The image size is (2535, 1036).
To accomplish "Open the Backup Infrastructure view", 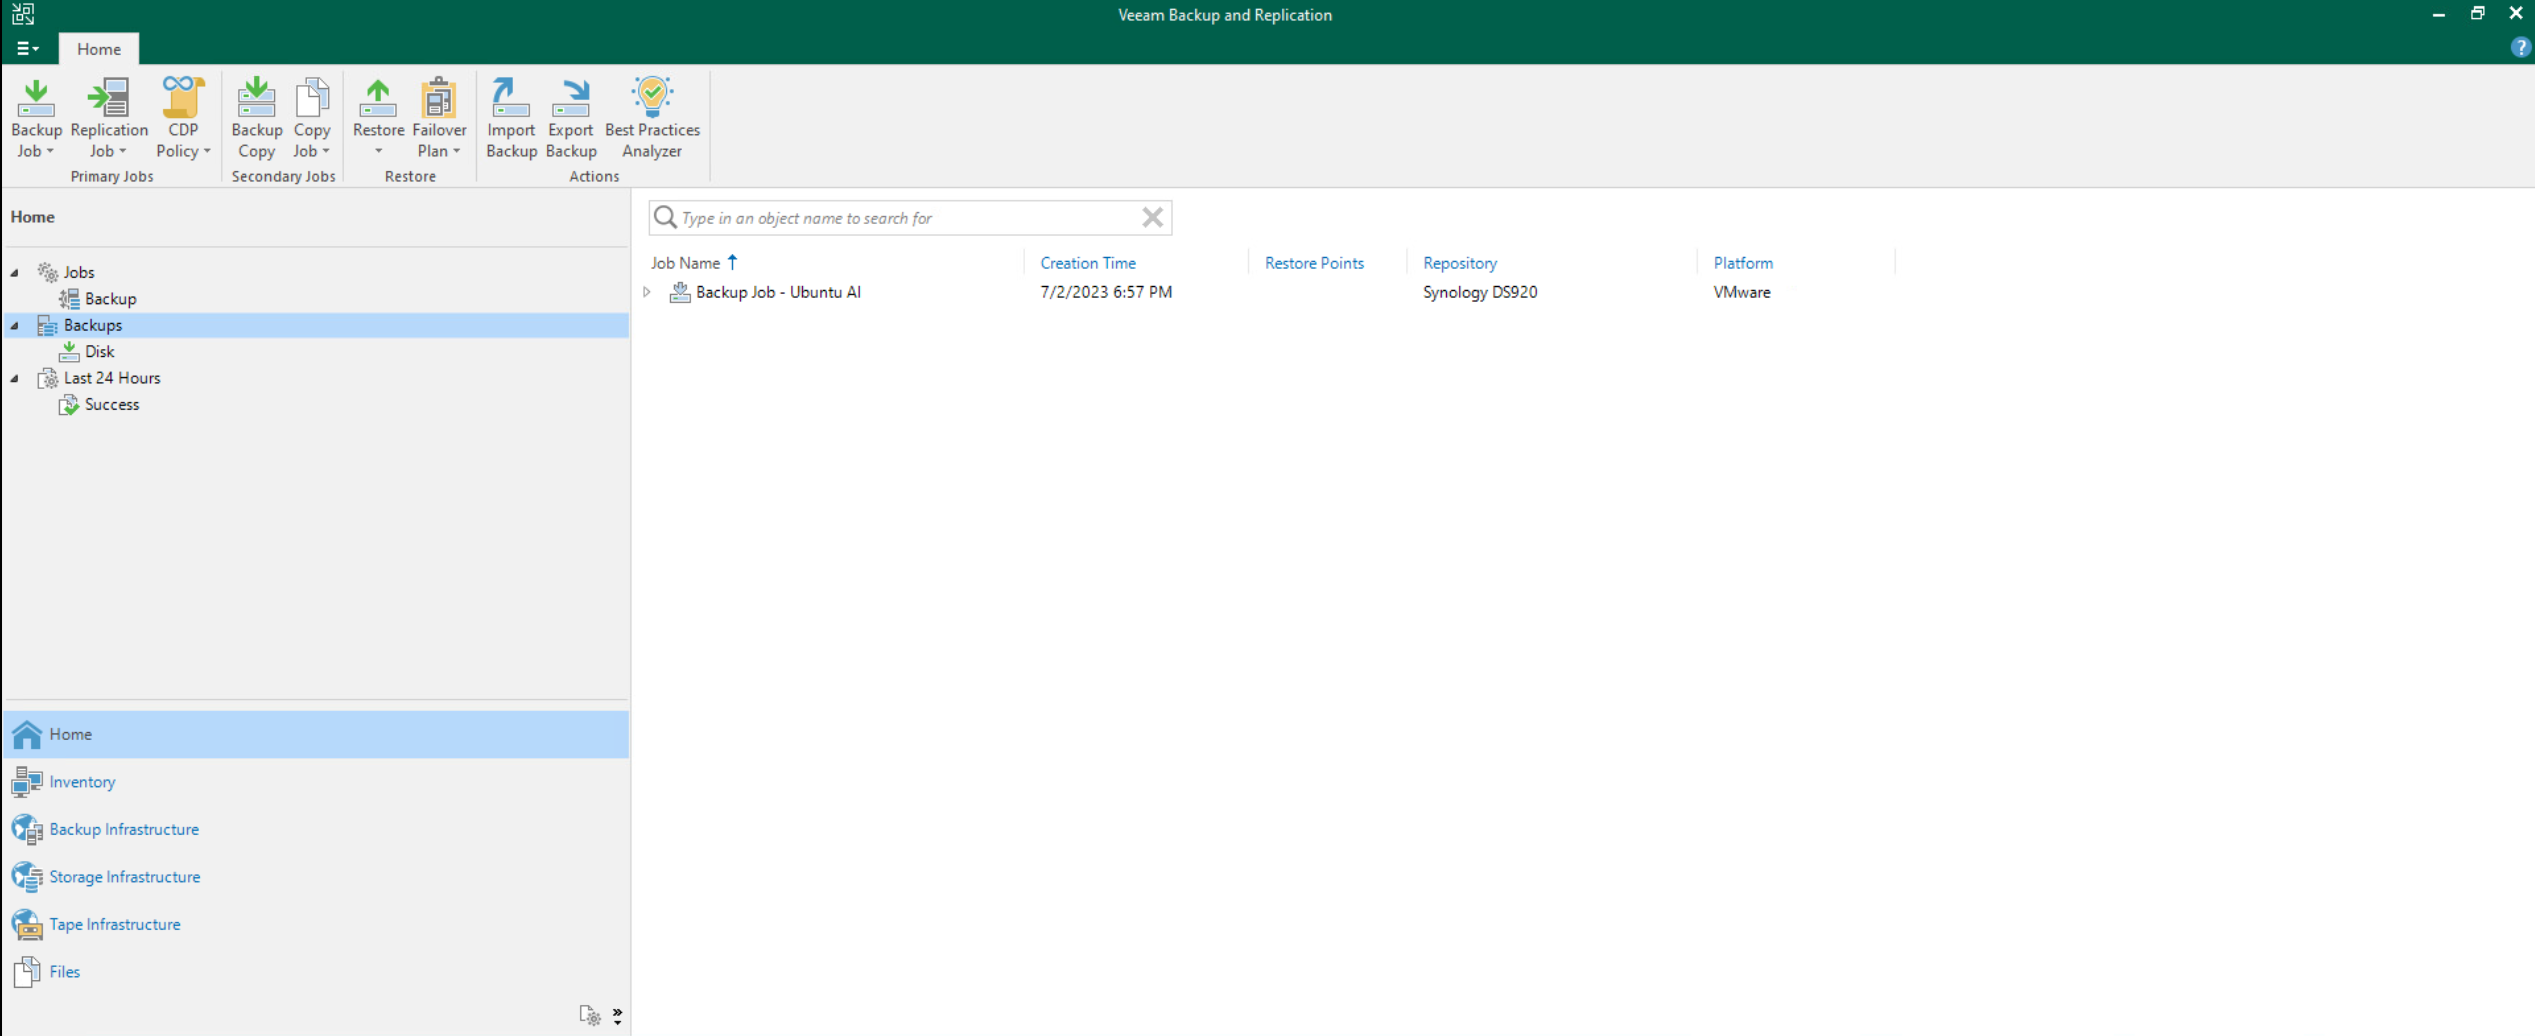I will point(316,829).
